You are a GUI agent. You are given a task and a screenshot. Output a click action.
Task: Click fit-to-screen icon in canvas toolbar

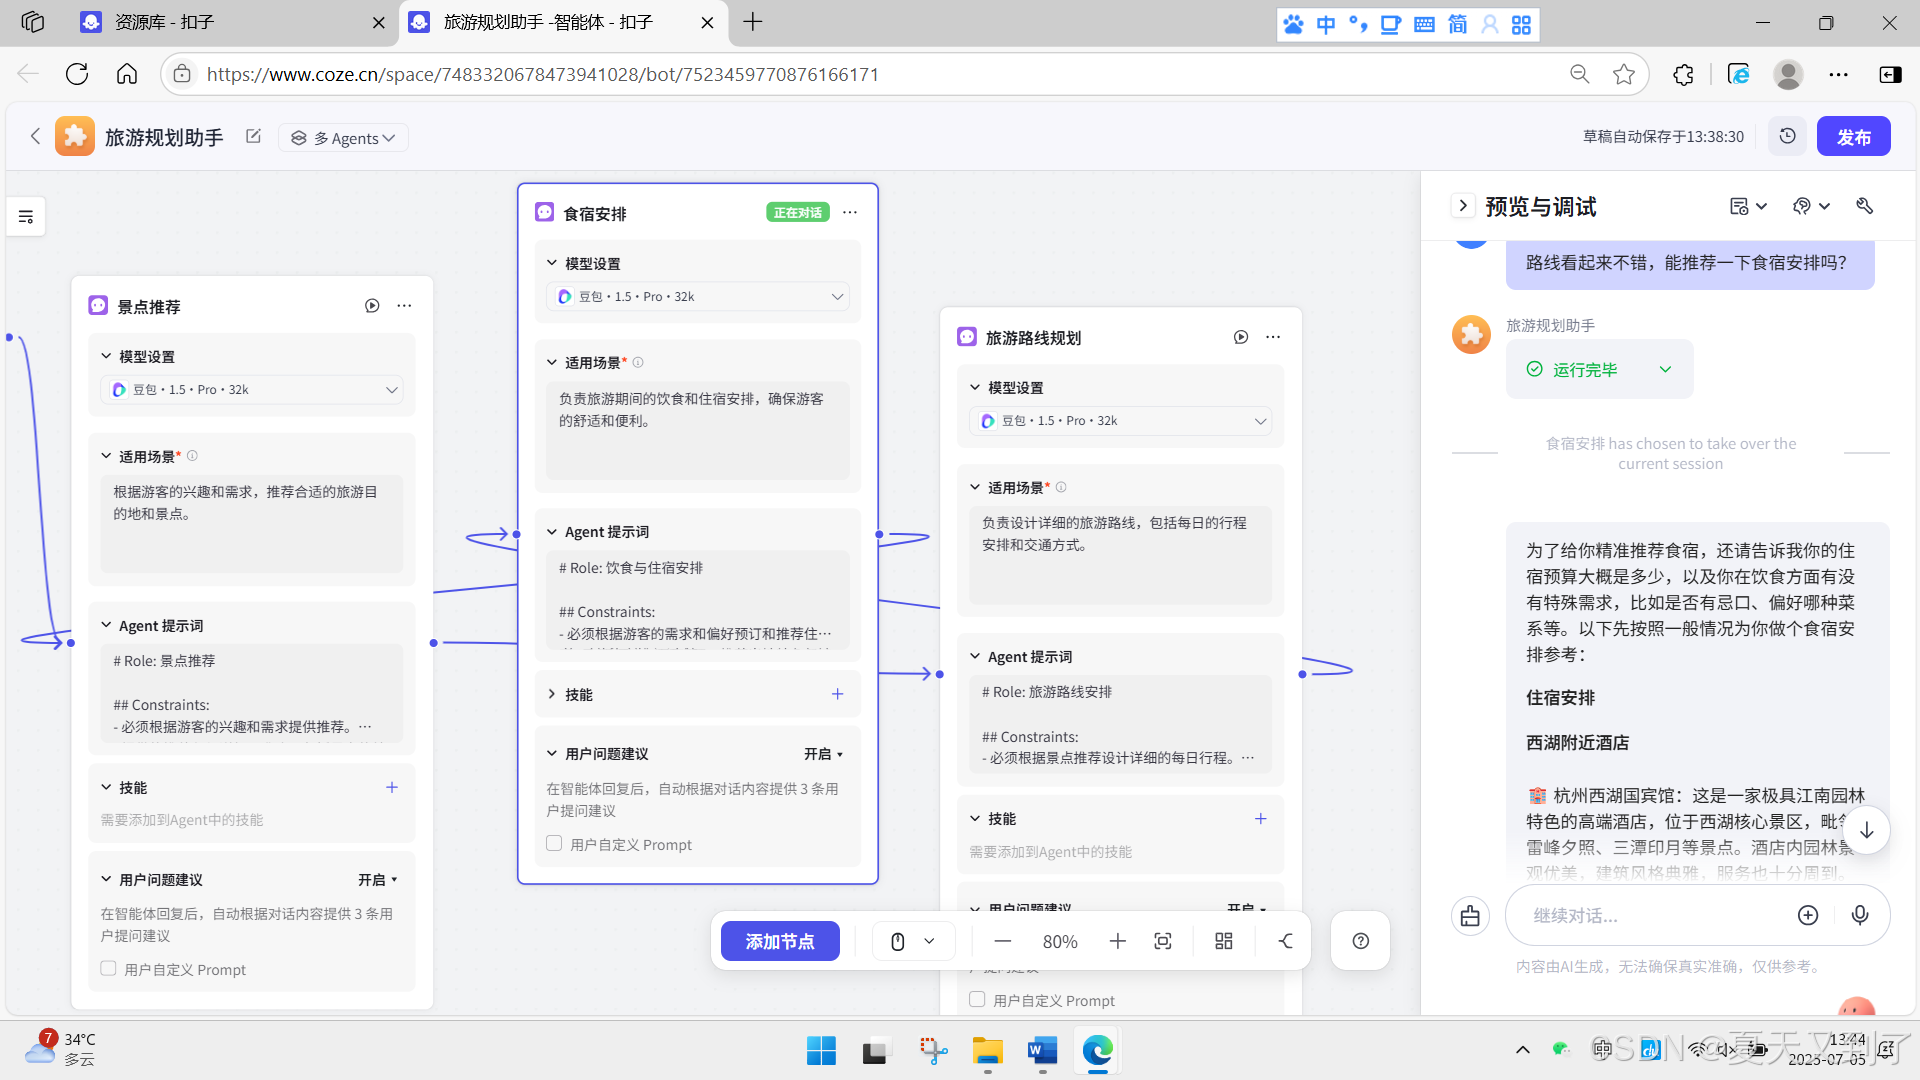(x=1162, y=941)
